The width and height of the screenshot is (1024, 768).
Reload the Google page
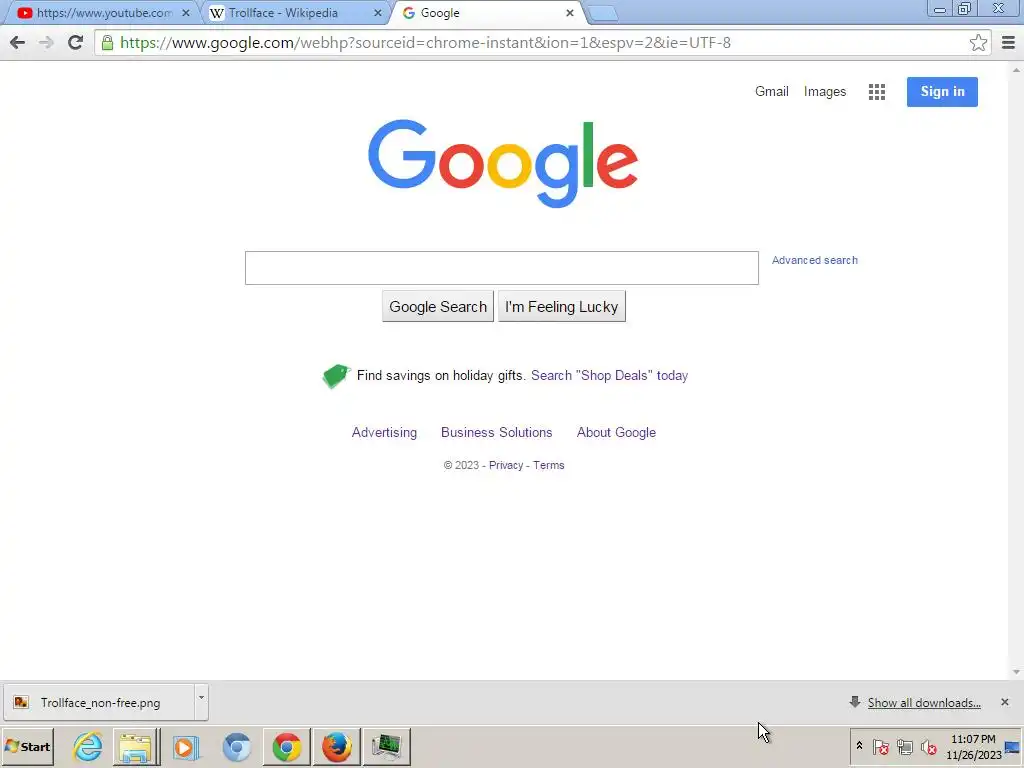[x=75, y=43]
